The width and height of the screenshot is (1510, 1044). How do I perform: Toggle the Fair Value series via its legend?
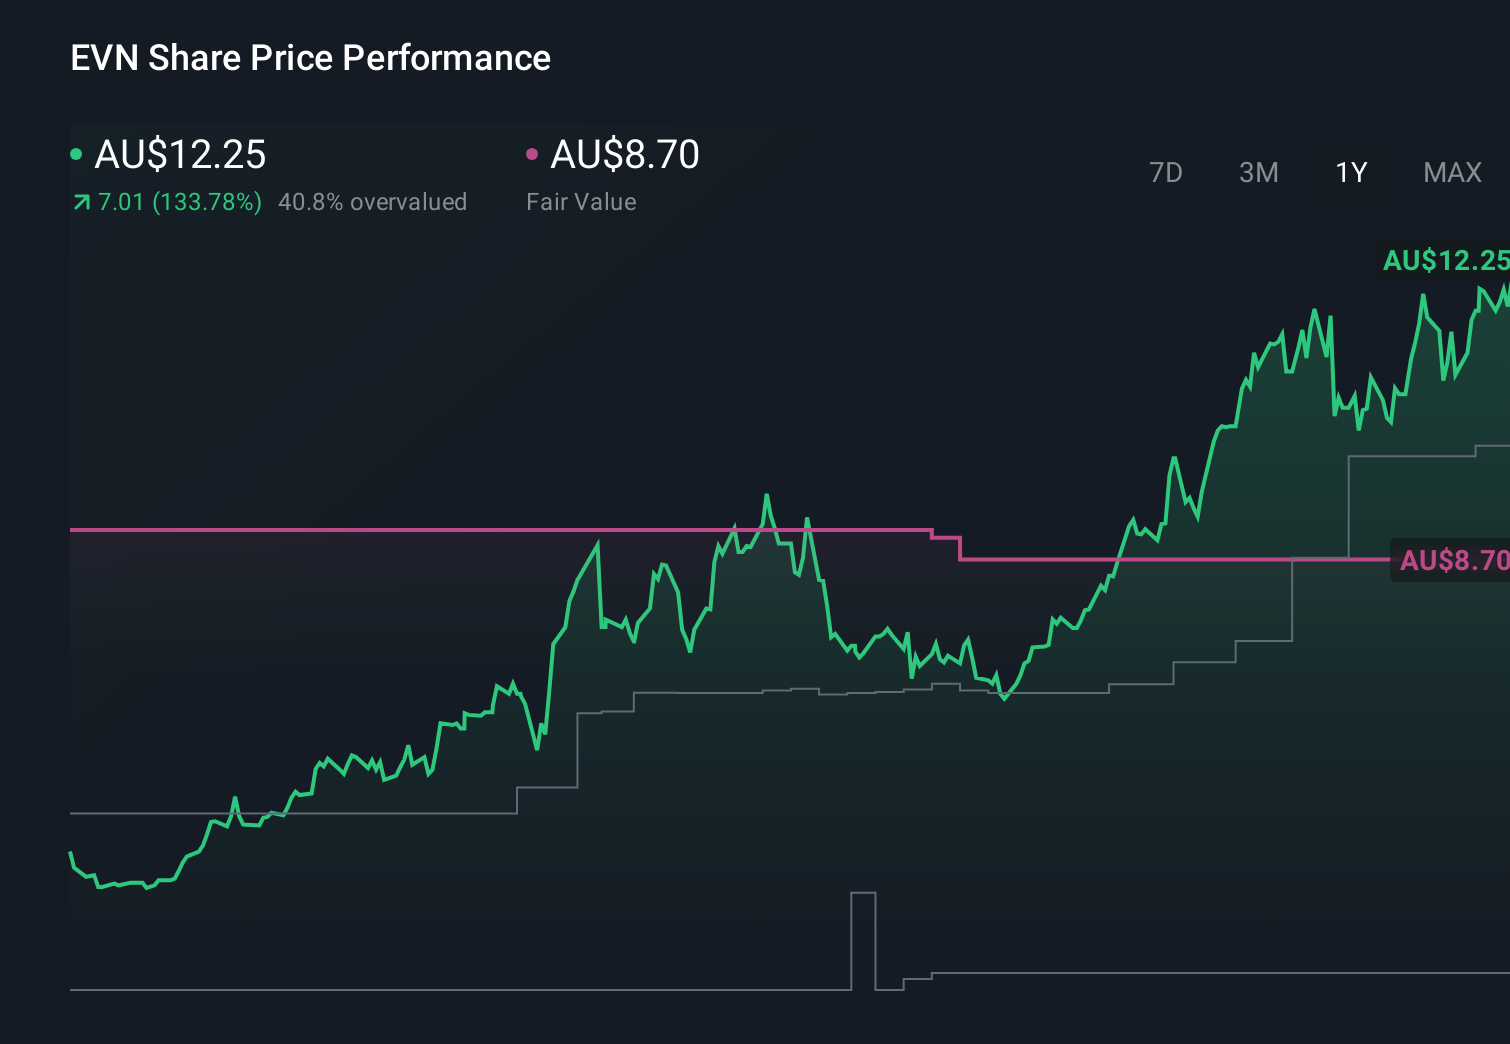point(533,152)
